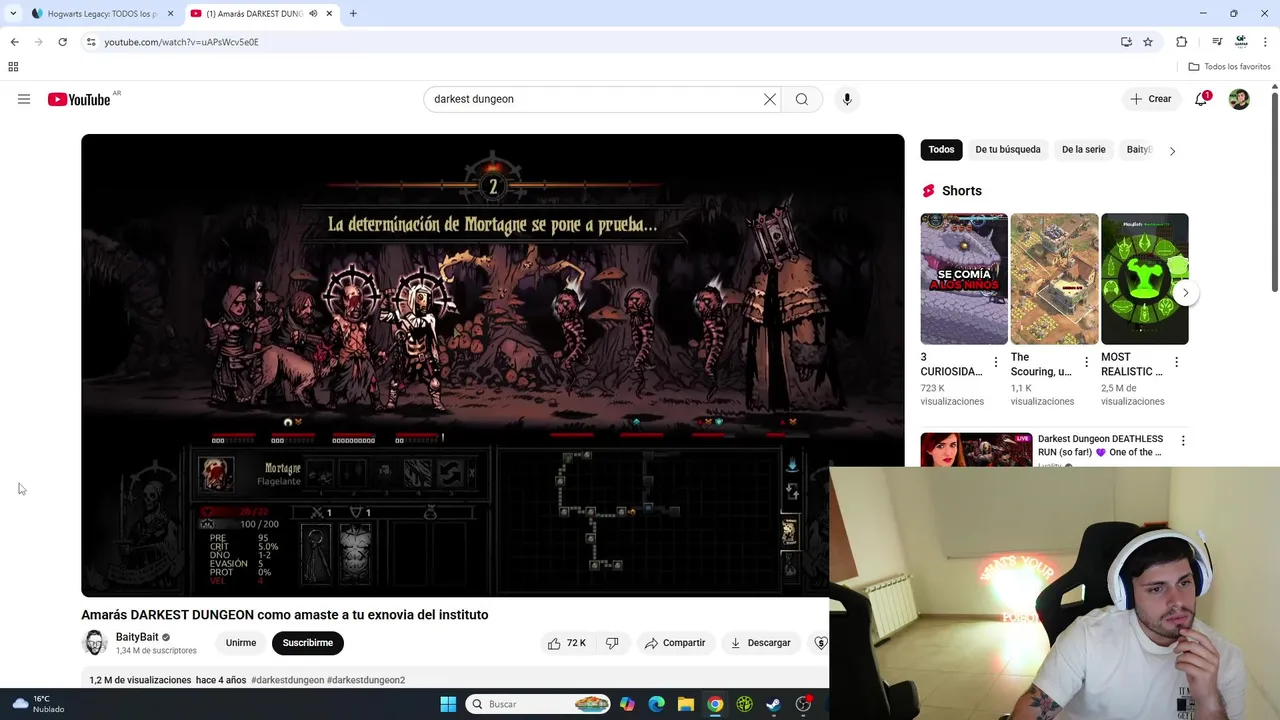The width and height of the screenshot is (1280, 720).
Task: Open OBS Studio from the taskbar
Action: 803,704
